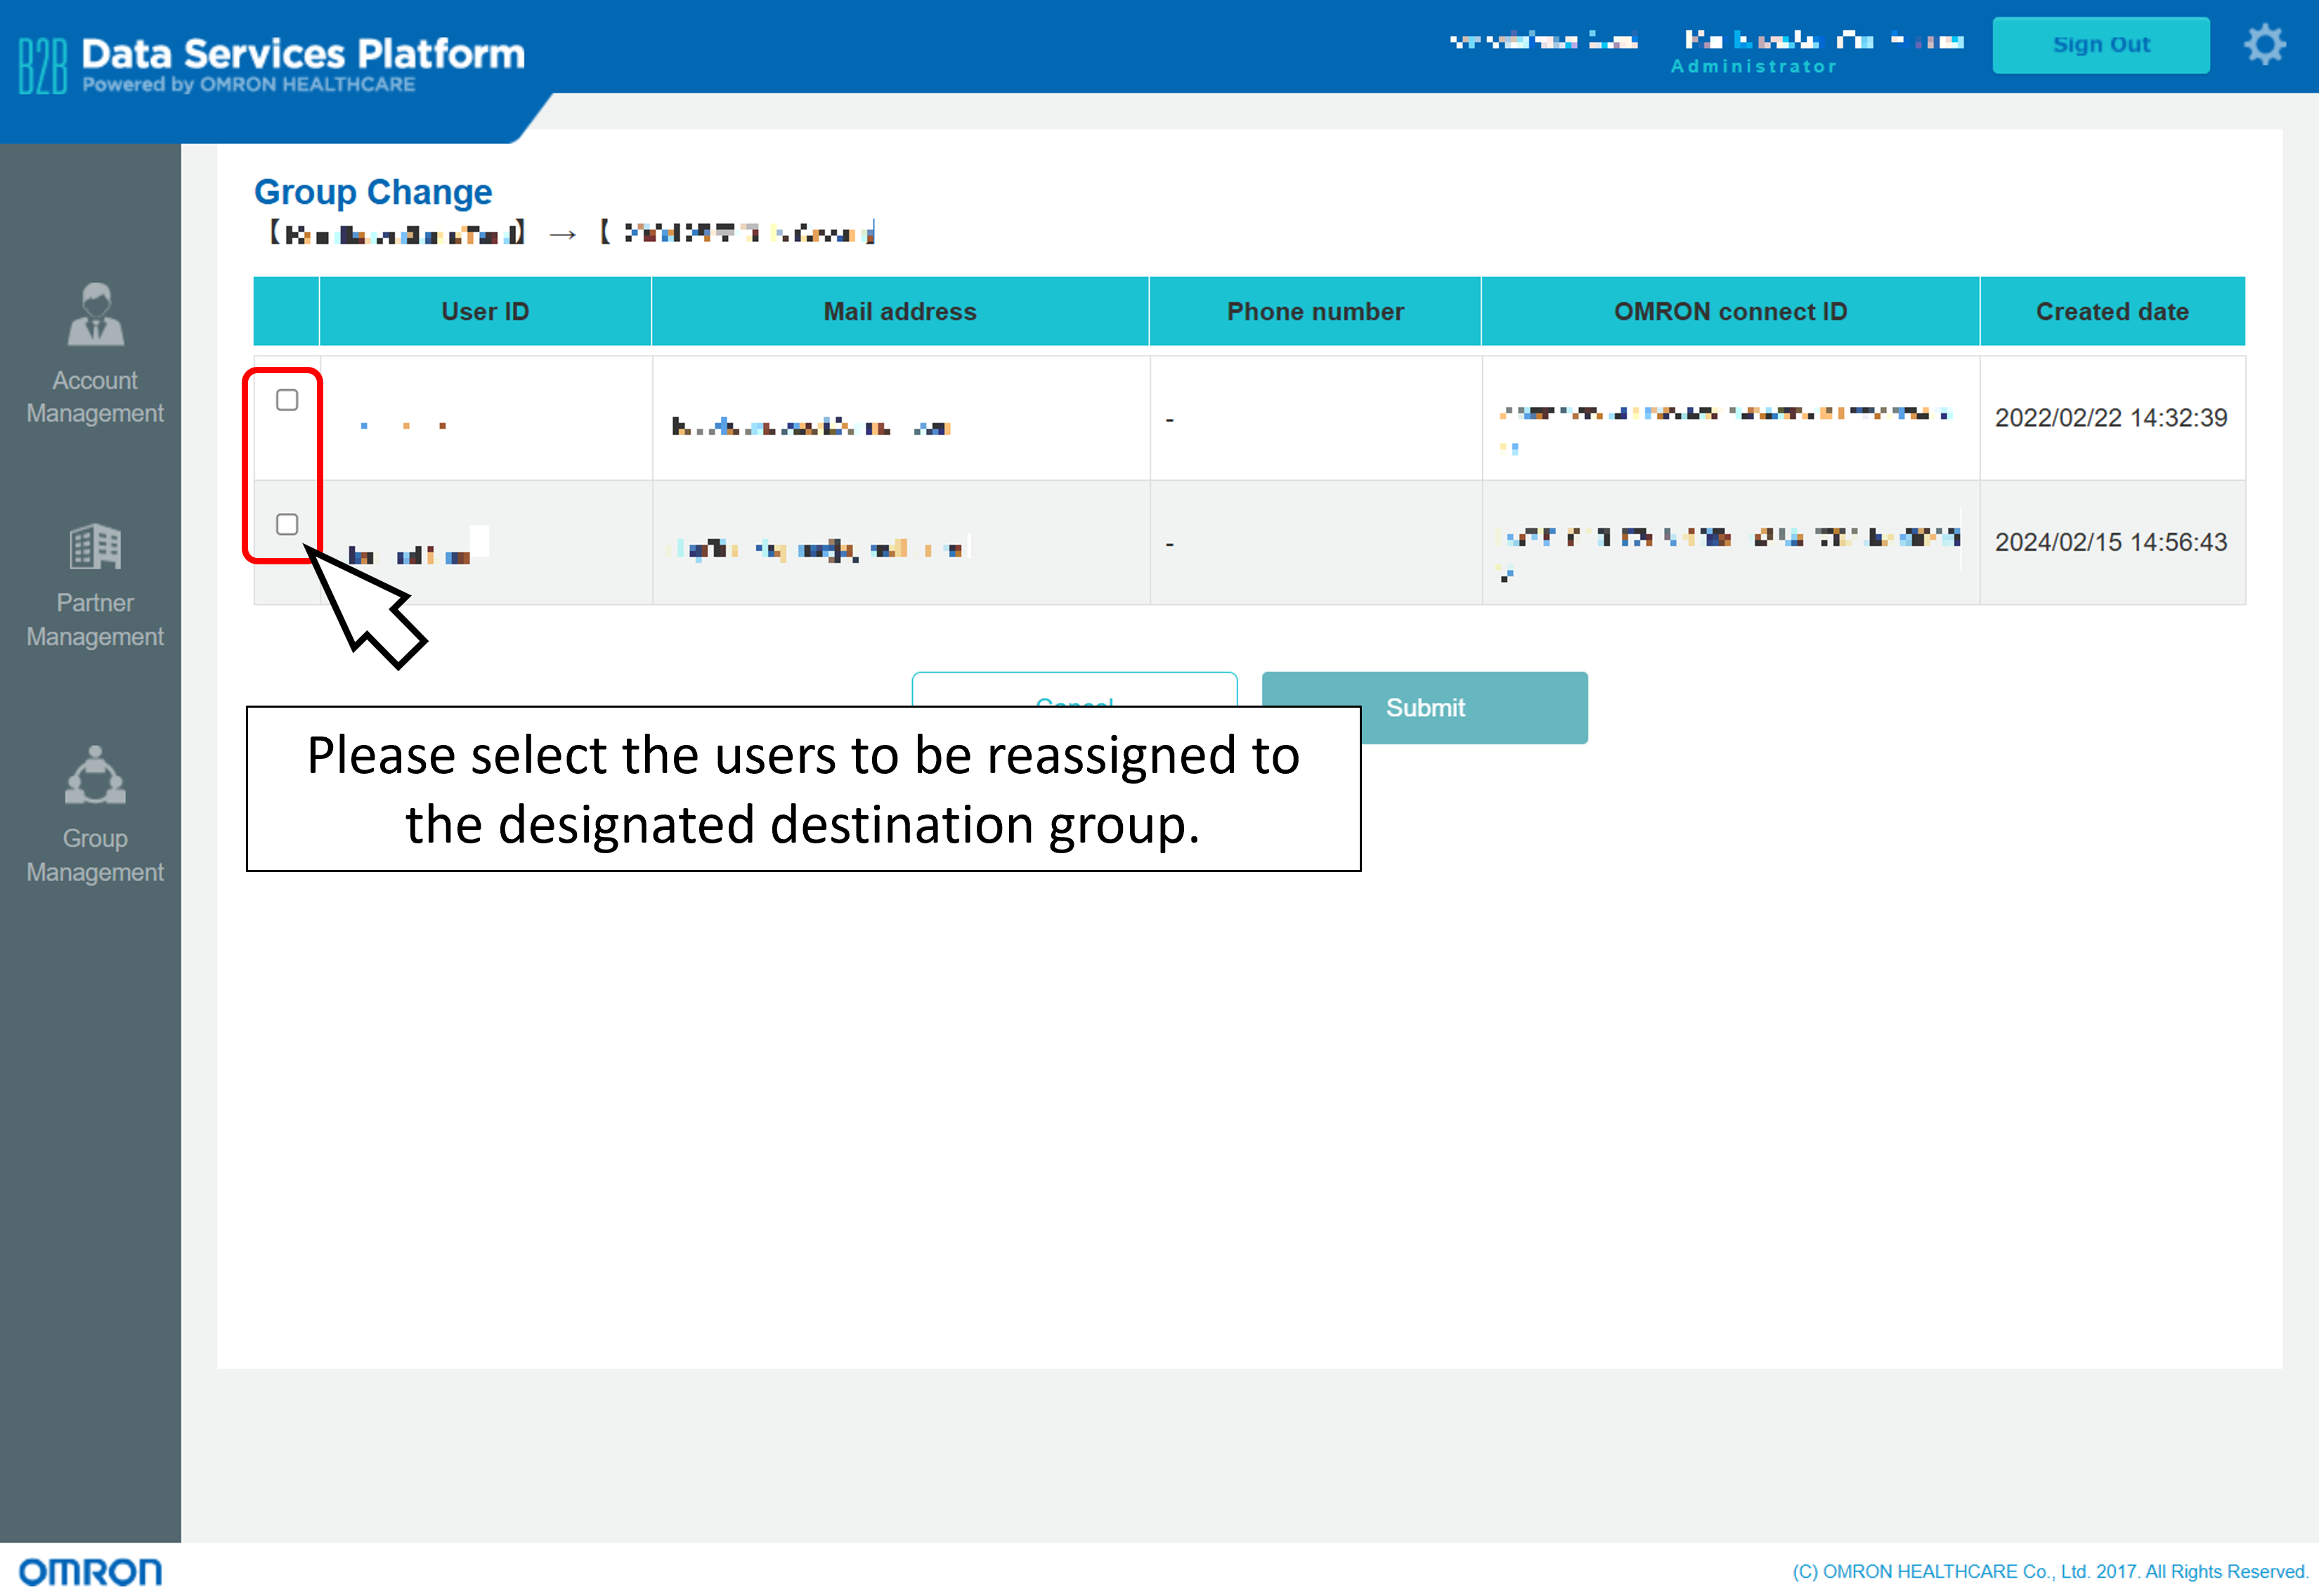The height and width of the screenshot is (1596, 2319).
Task: Click the OMRON logo in footer
Action: coord(90,1572)
